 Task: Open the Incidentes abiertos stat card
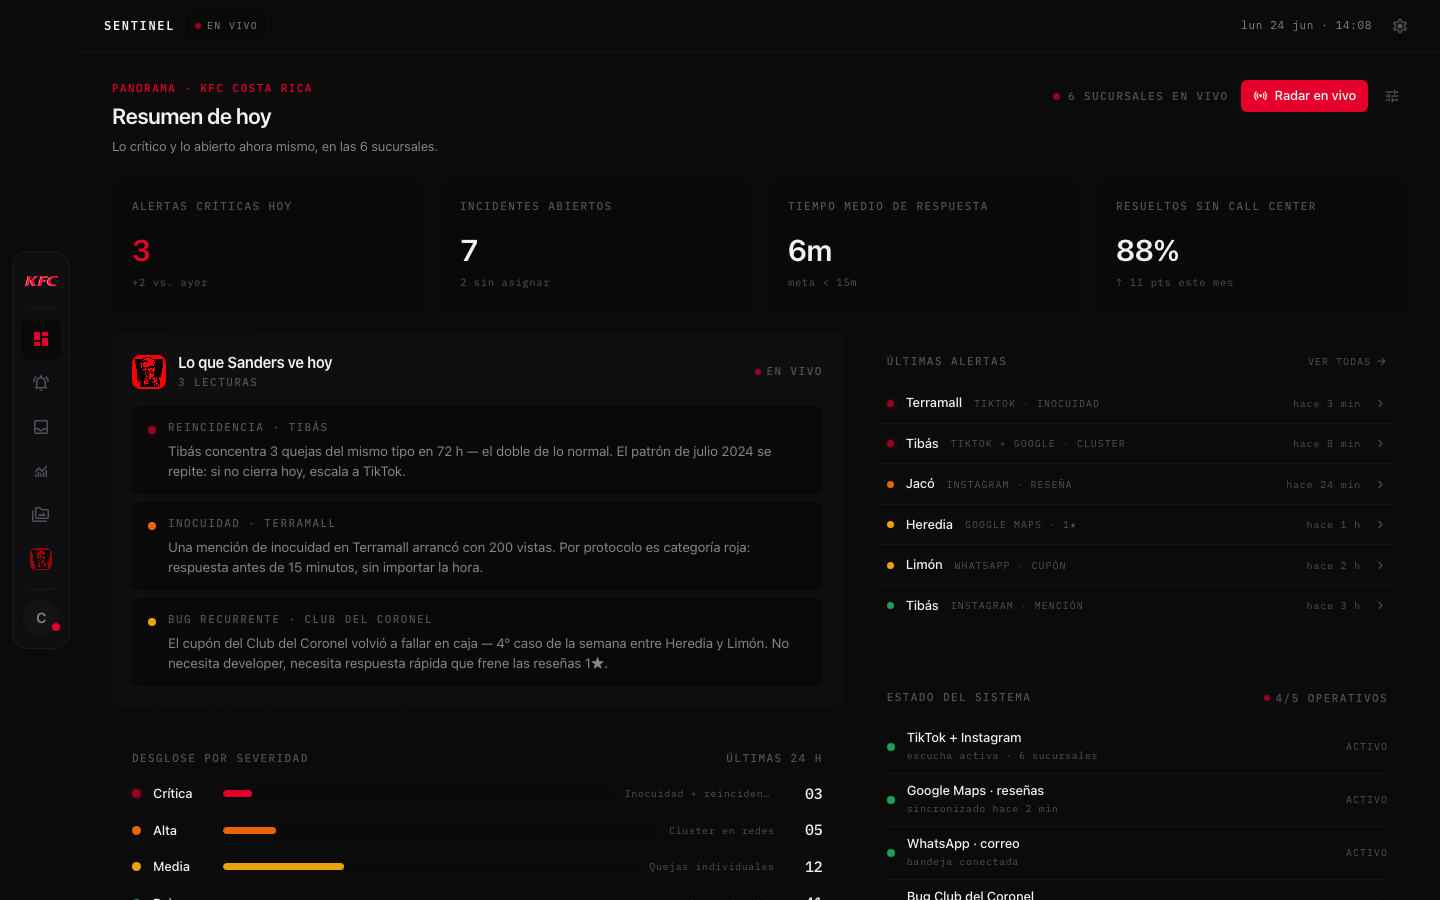click(596, 245)
